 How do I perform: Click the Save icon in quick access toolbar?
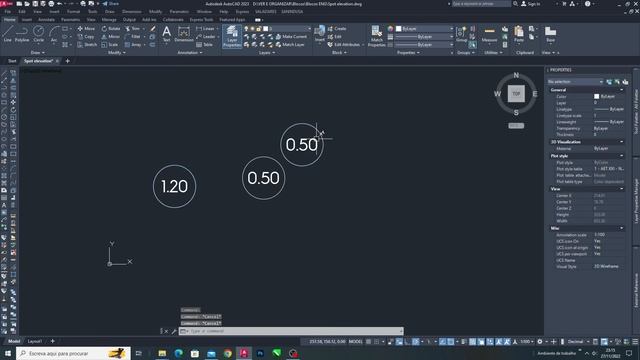point(35,4)
